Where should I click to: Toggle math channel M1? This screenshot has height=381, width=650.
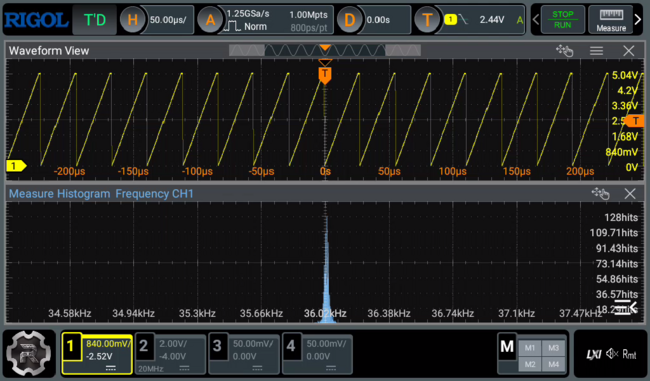tap(529, 348)
